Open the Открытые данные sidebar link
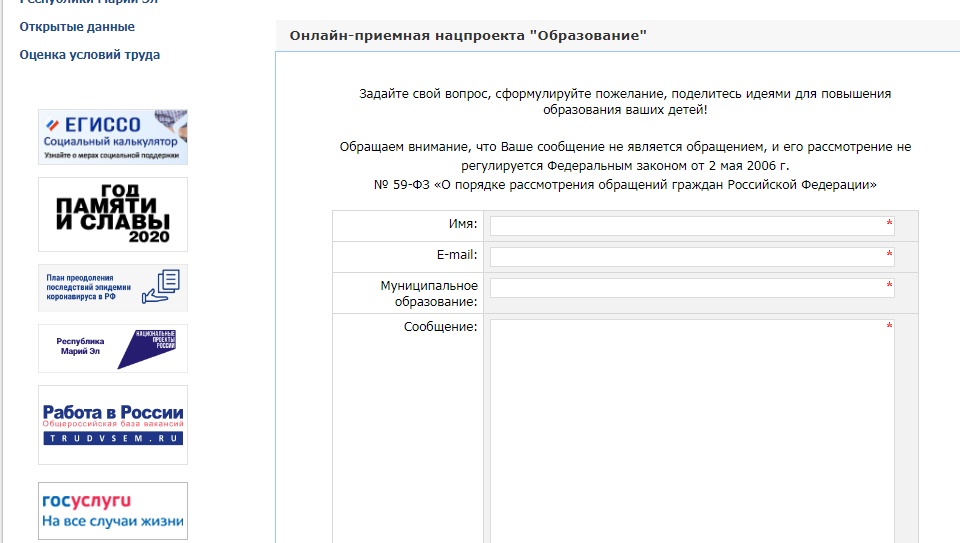The width and height of the screenshot is (960, 543). [x=77, y=27]
